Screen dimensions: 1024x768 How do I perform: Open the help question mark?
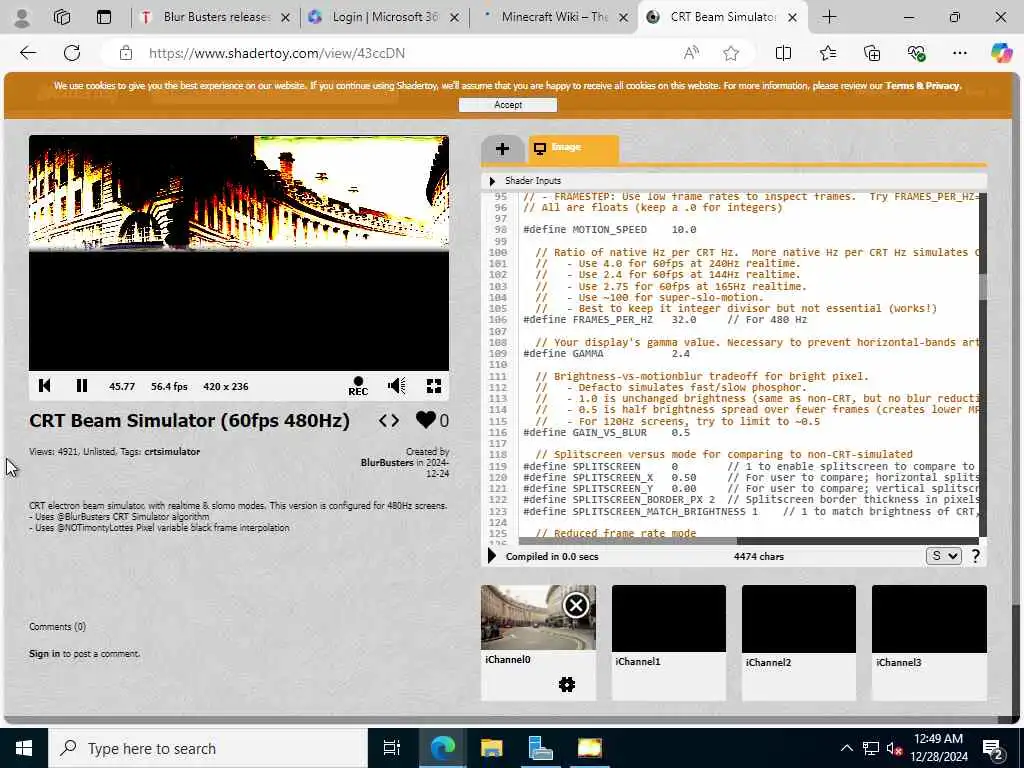pyautogui.click(x=975, y=556)
